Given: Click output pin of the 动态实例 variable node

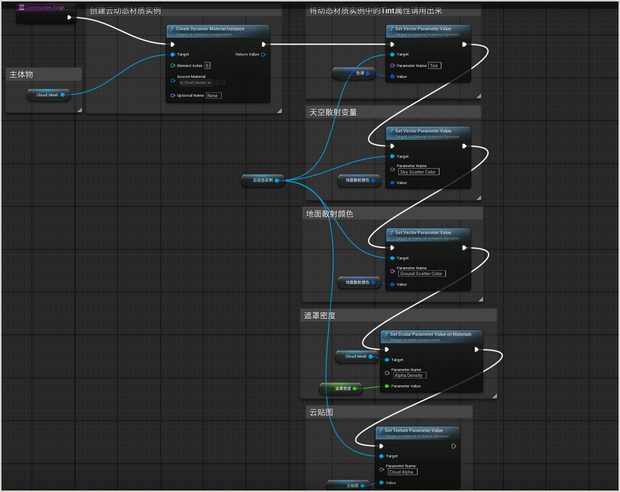Looking at the screenshot, I should click(277, 180).
